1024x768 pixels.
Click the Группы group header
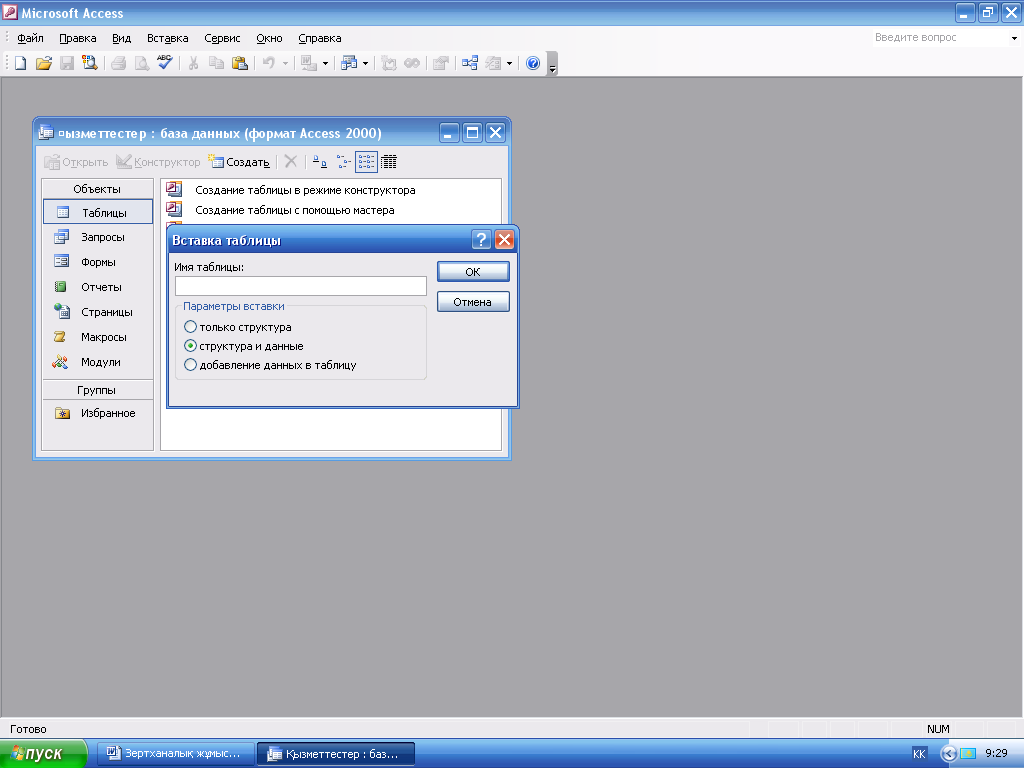(97, 390)
